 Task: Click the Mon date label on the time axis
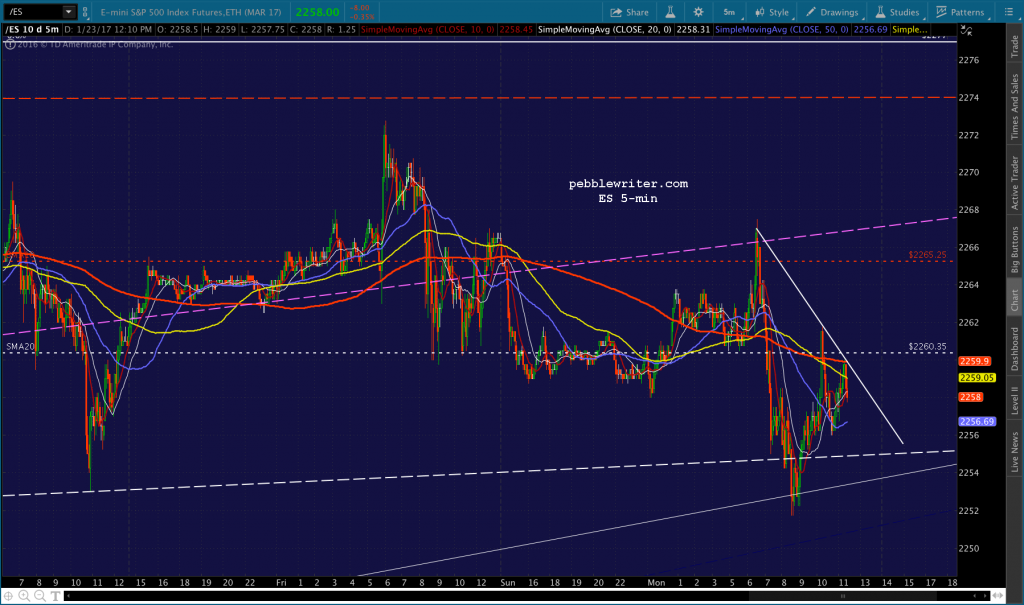point(656,583)
